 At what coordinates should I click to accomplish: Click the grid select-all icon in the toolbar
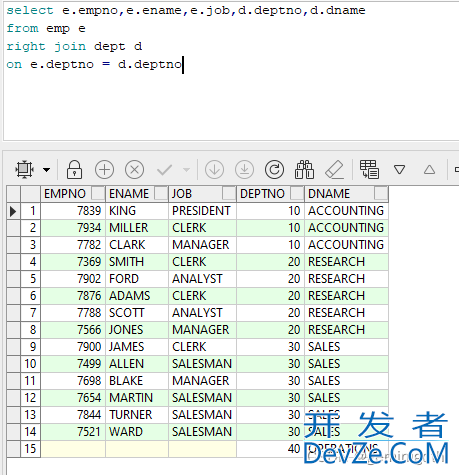click(x=24, y=169)
